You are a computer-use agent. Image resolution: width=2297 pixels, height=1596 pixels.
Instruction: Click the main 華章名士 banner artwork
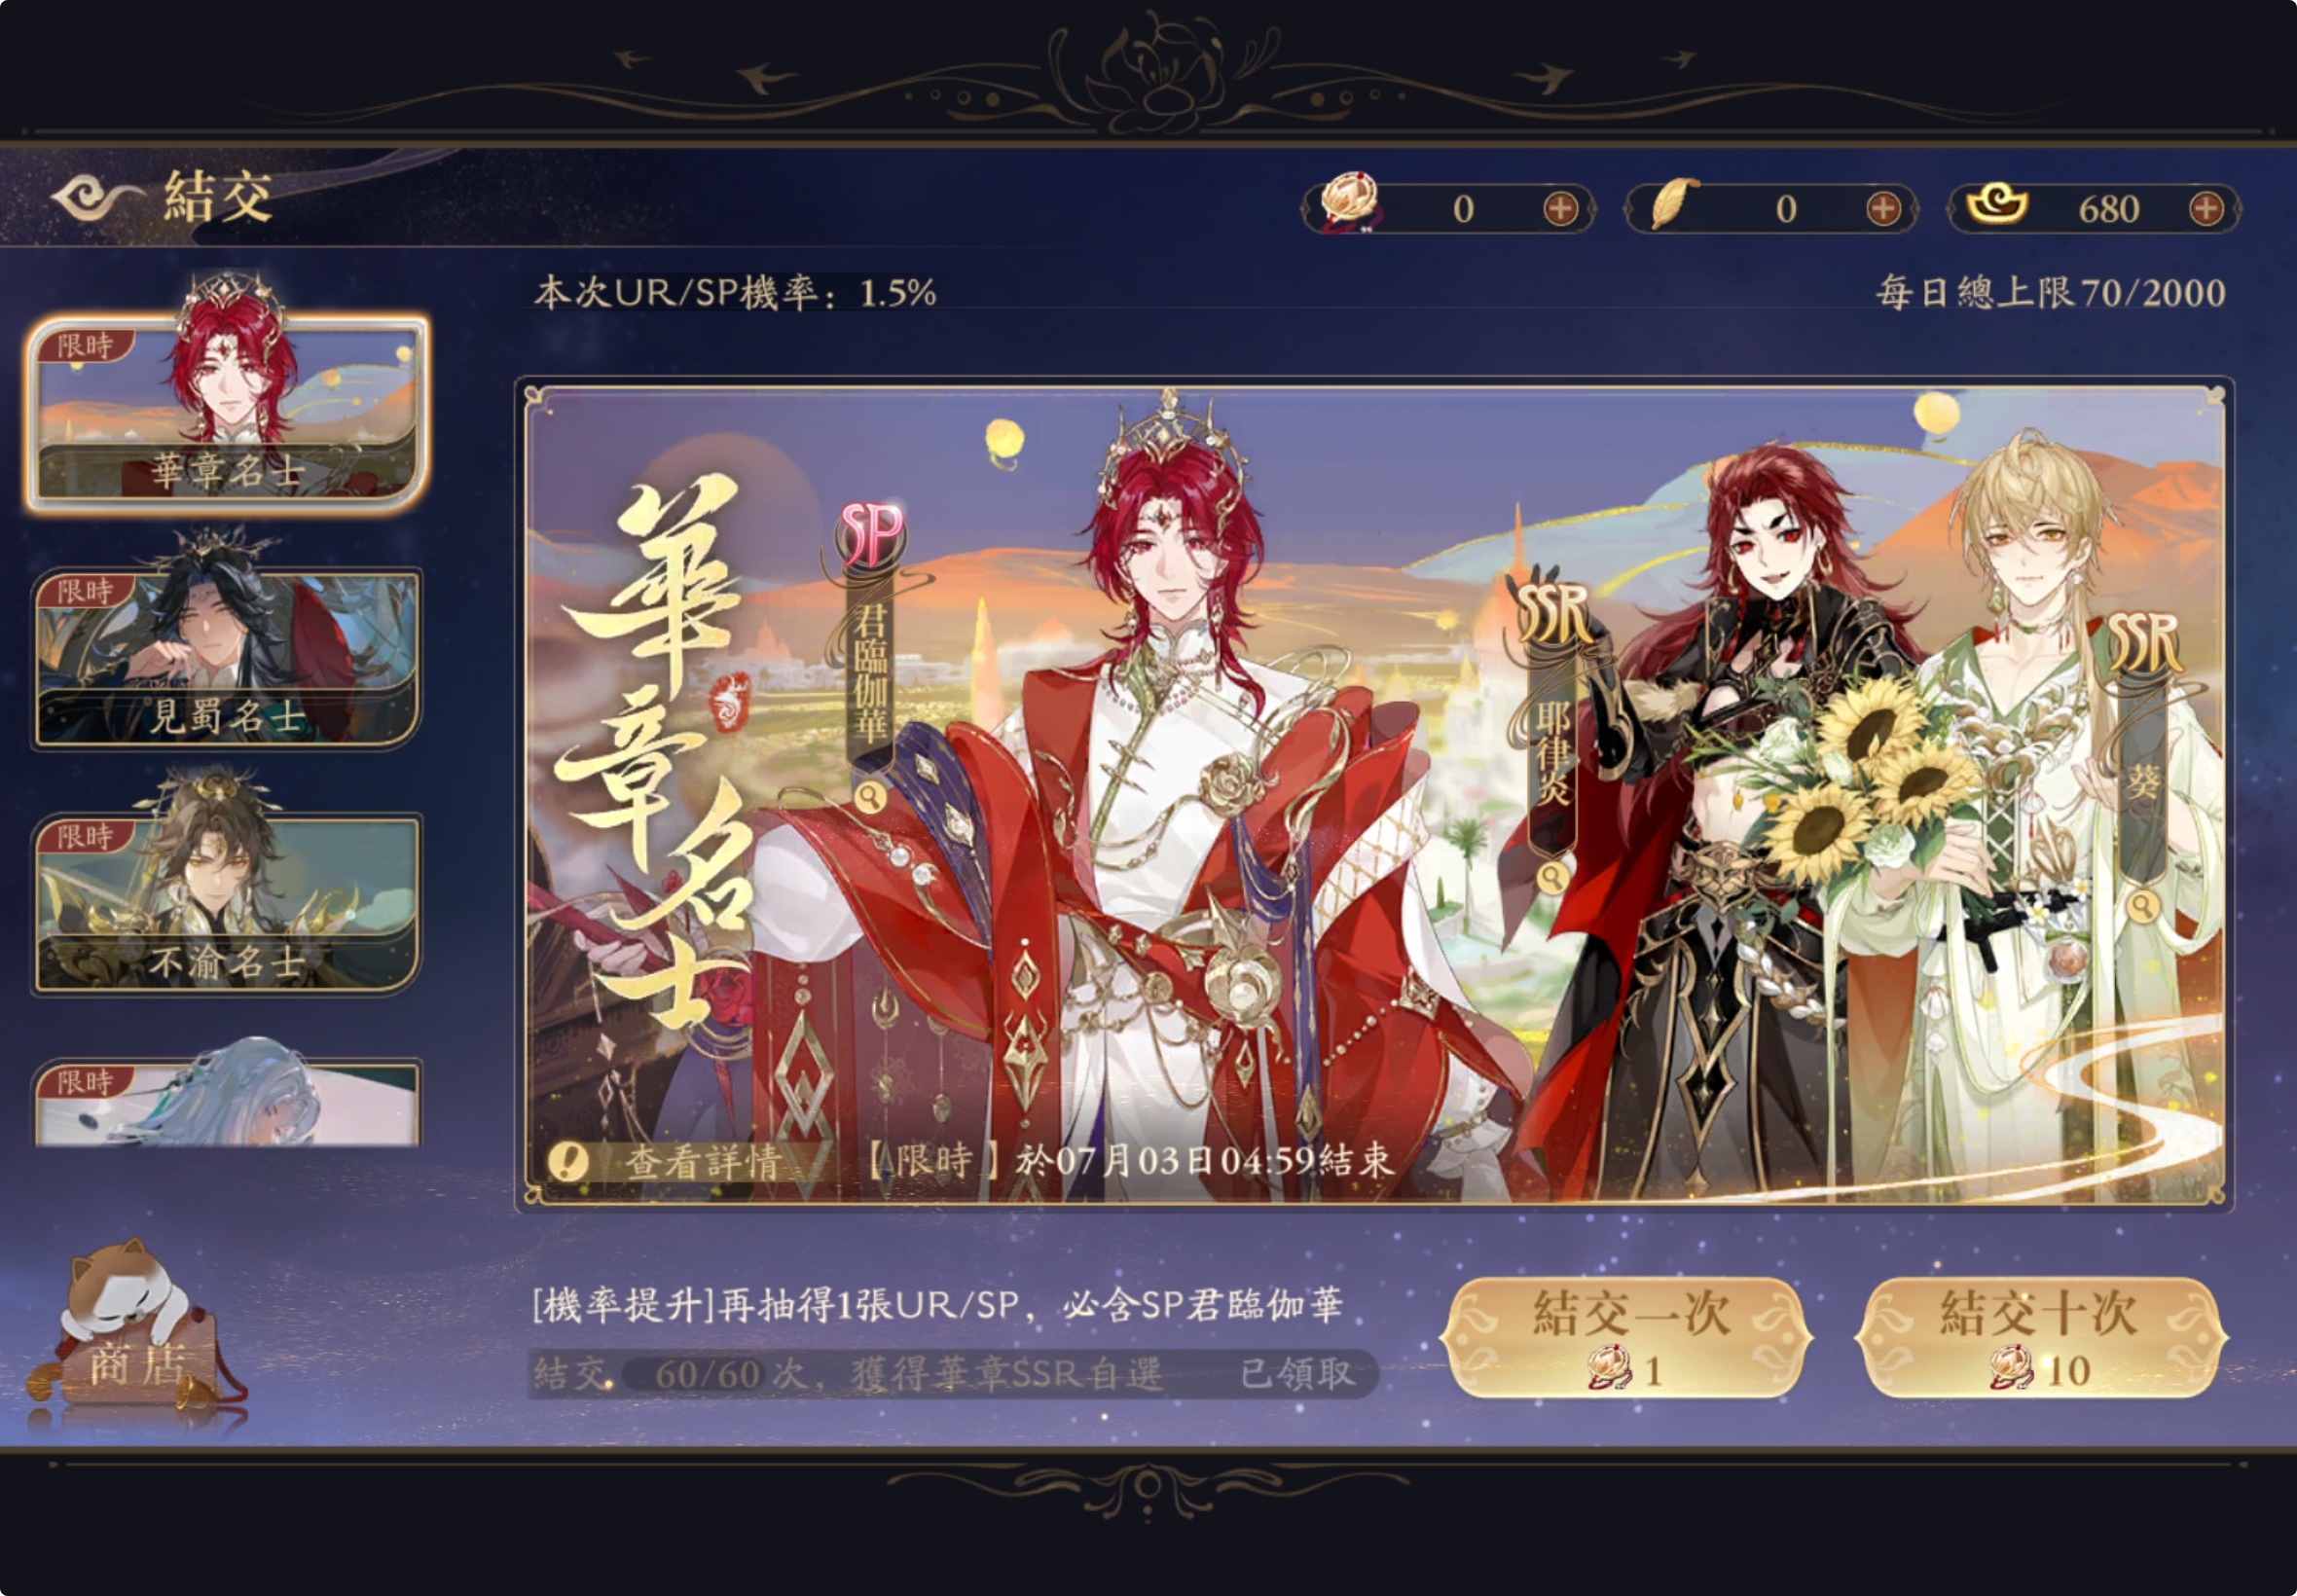pyautogui.click(x=1375, y=795)
